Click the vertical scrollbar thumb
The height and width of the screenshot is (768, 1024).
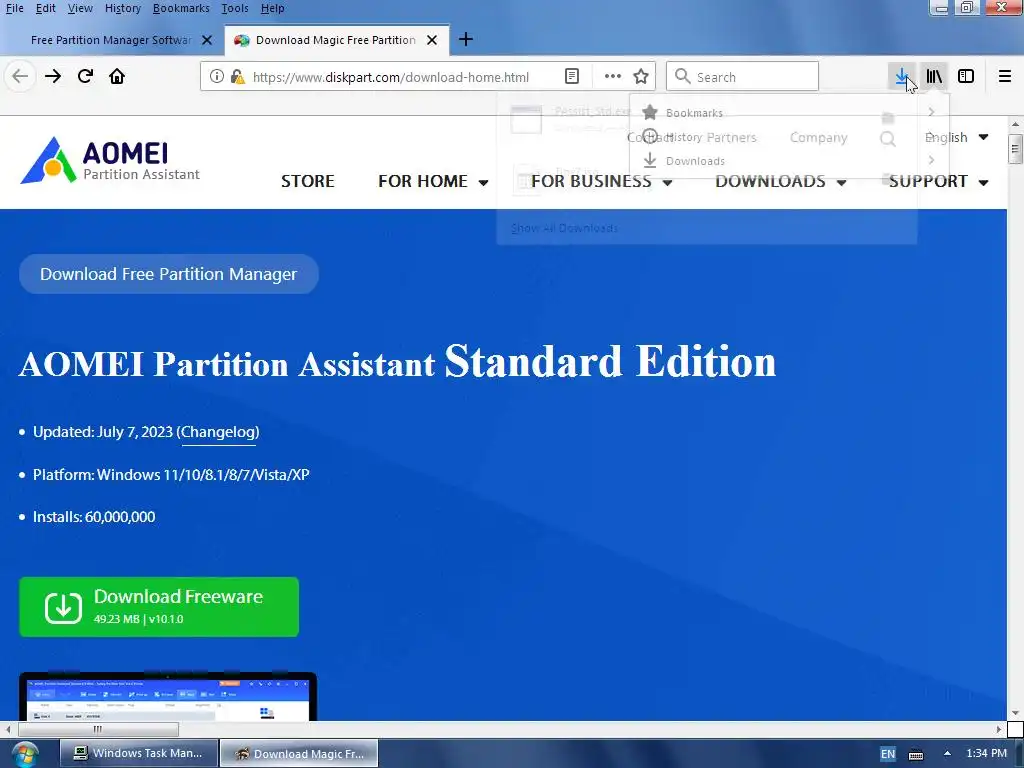click(1015, 148)
